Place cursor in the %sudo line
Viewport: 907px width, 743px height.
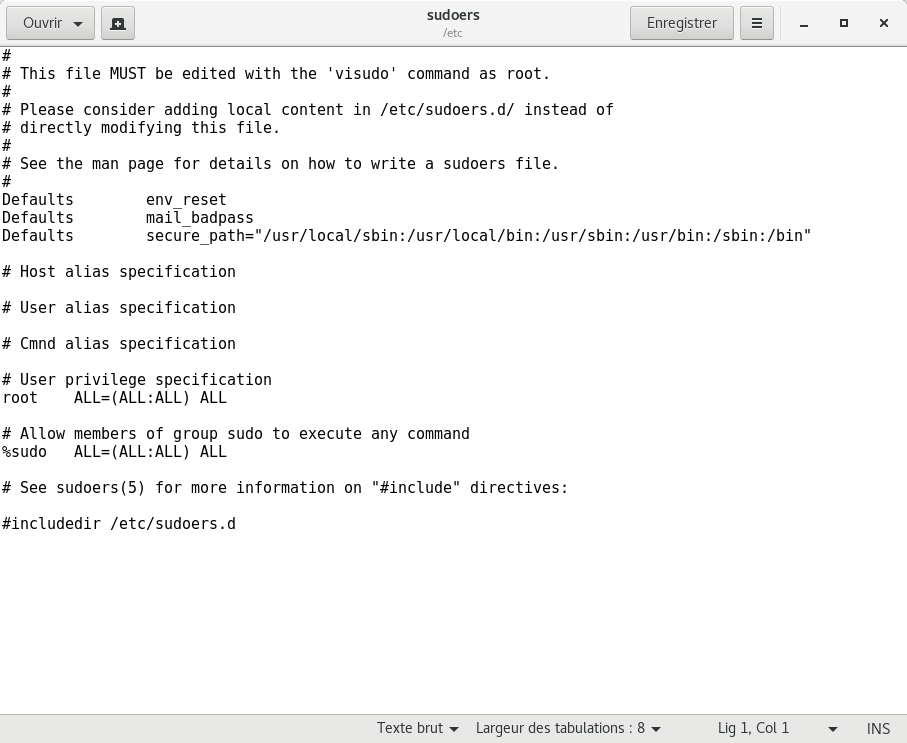click(x=114, y=452)
